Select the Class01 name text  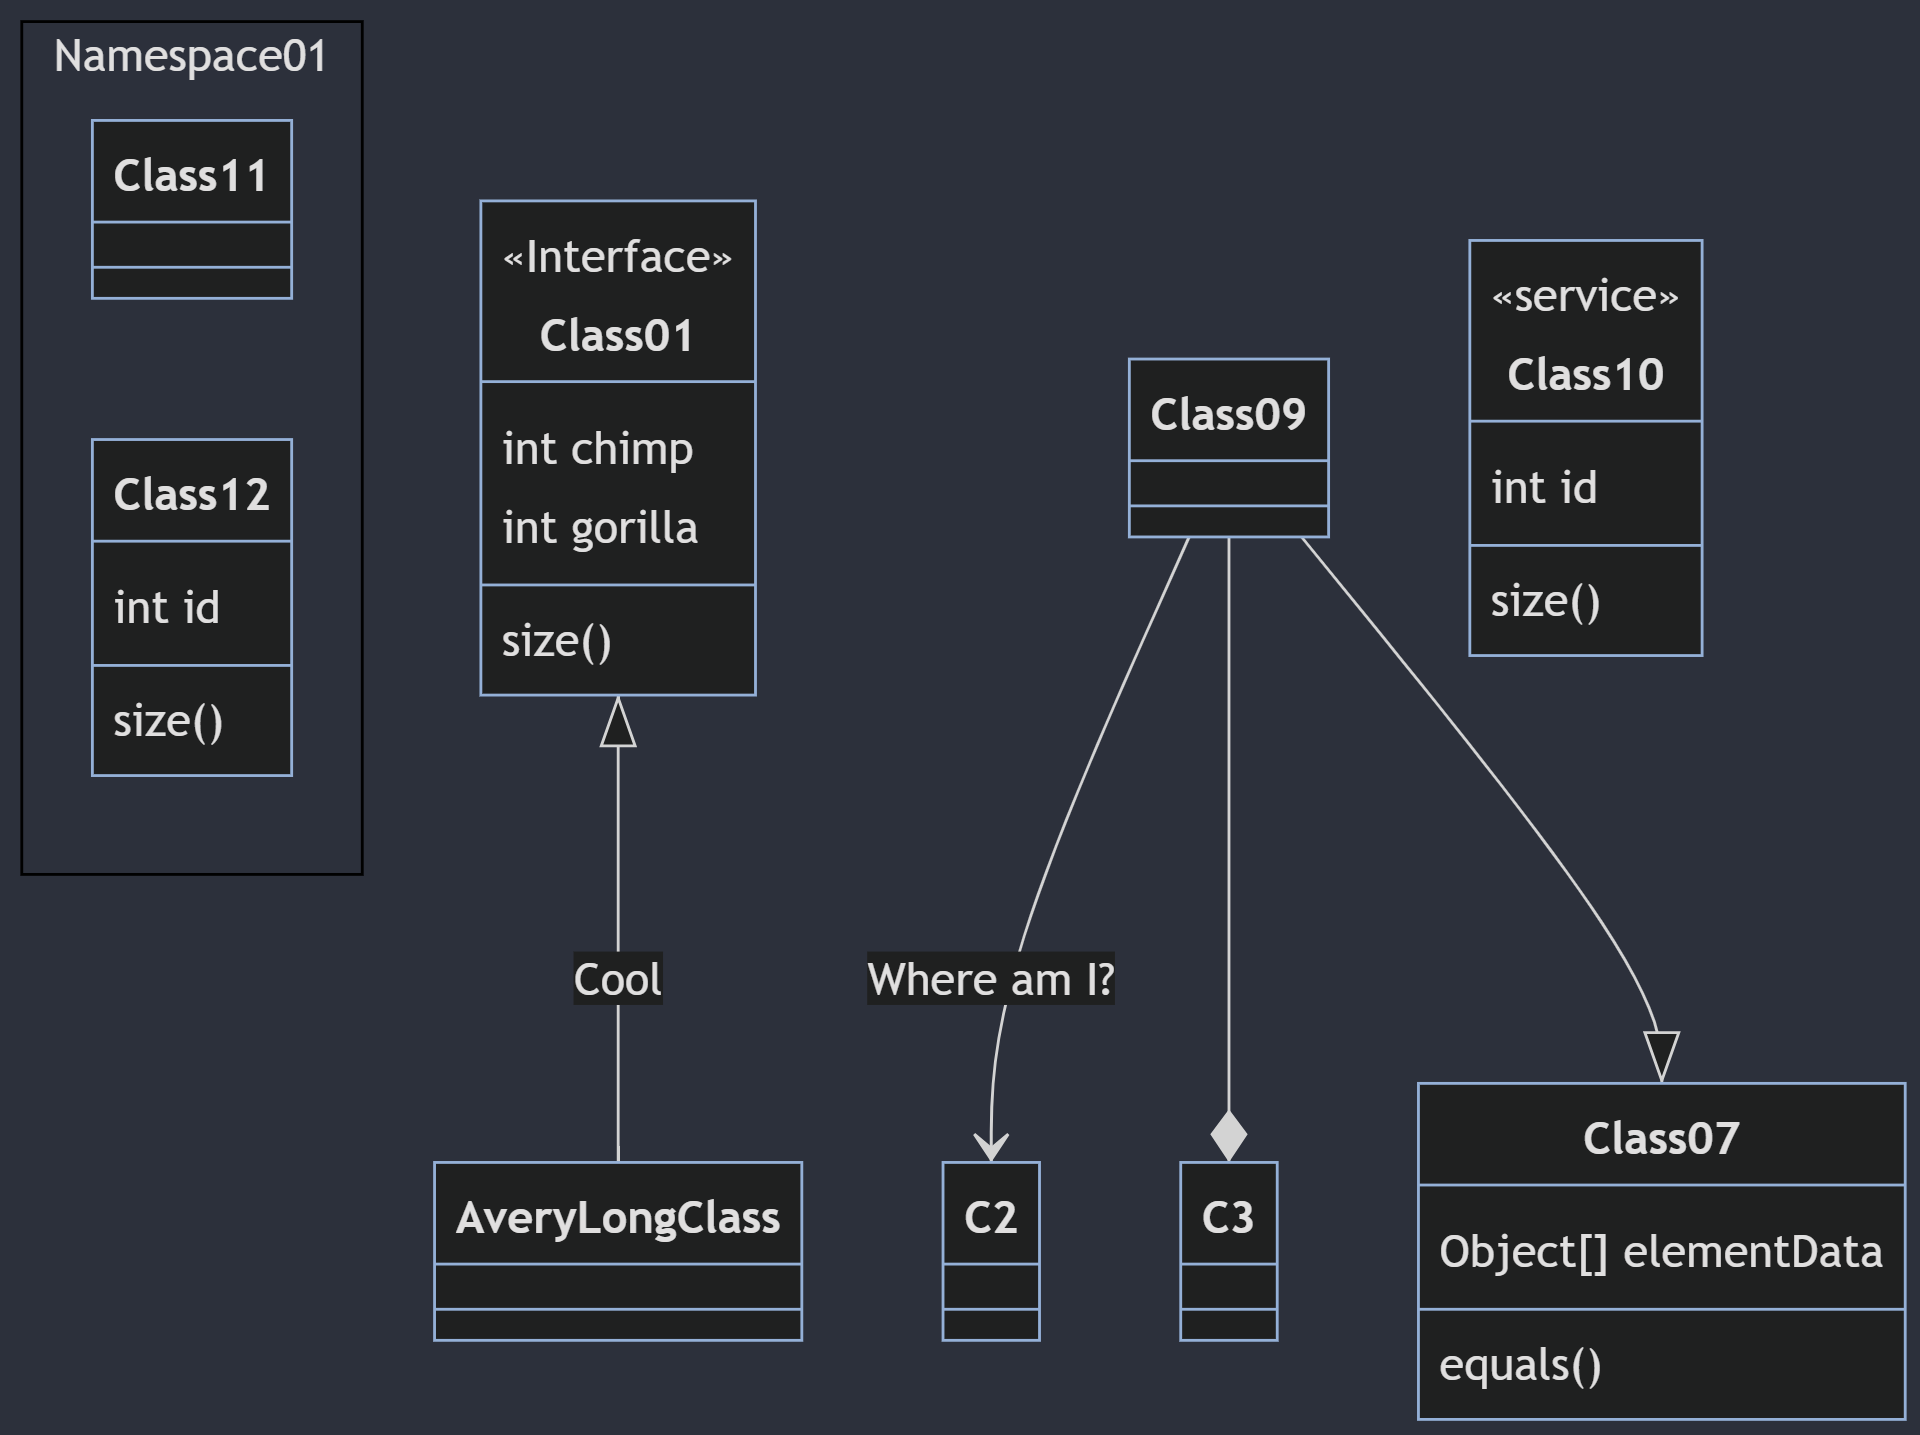coord(617,336)
